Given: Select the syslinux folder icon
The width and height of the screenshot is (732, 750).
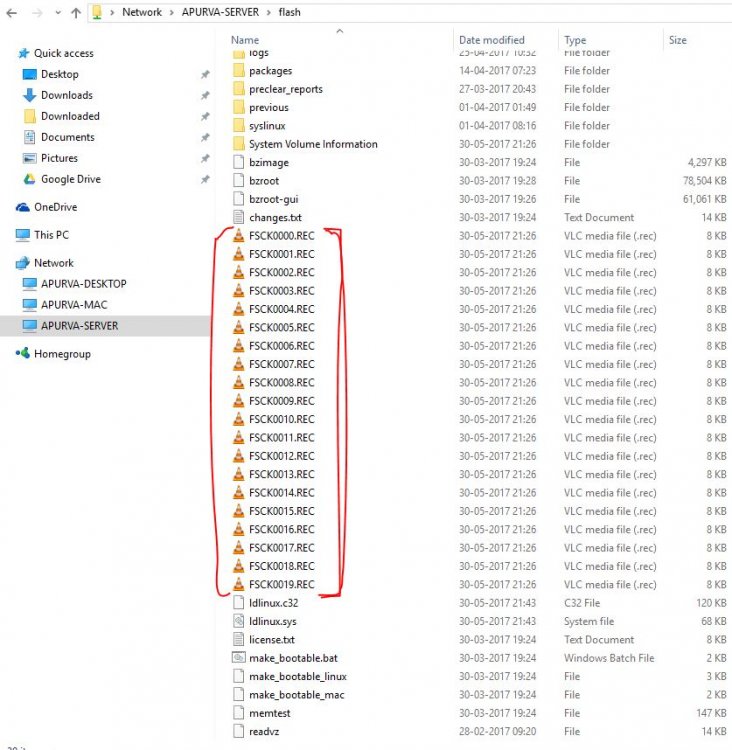Looking at the screenshot, I should (239, 126).
